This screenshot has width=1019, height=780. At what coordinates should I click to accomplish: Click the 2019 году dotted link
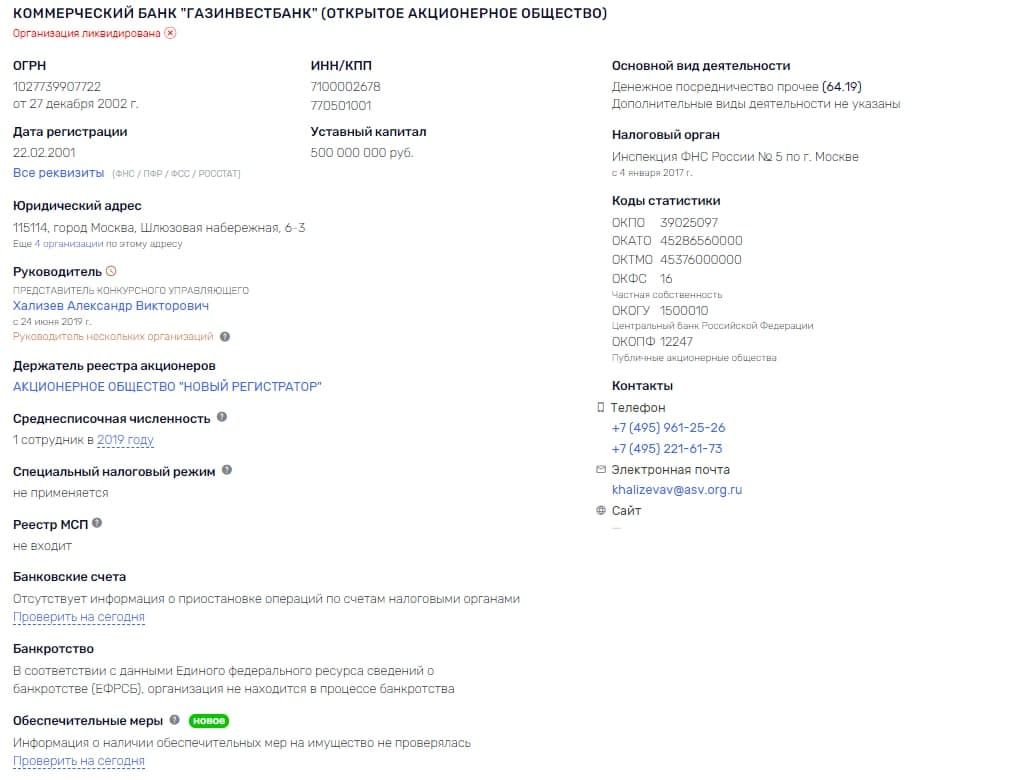(125, 440)
